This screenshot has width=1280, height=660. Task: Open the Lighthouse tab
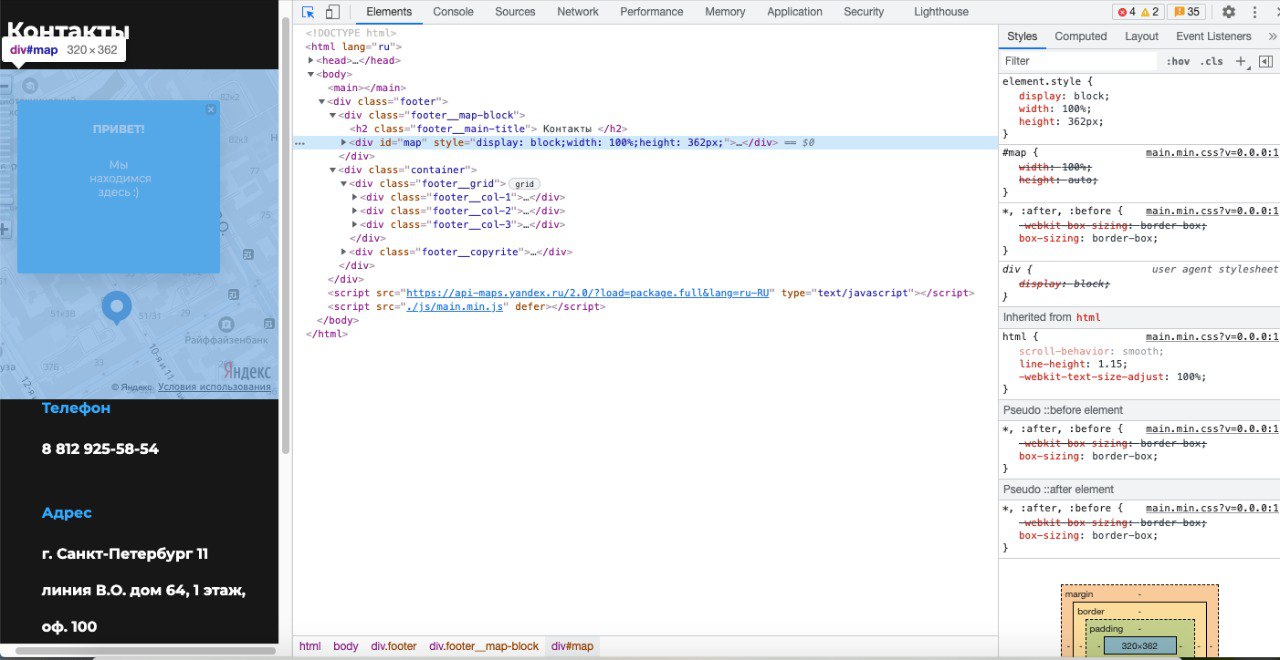click(x=941, y=12)
